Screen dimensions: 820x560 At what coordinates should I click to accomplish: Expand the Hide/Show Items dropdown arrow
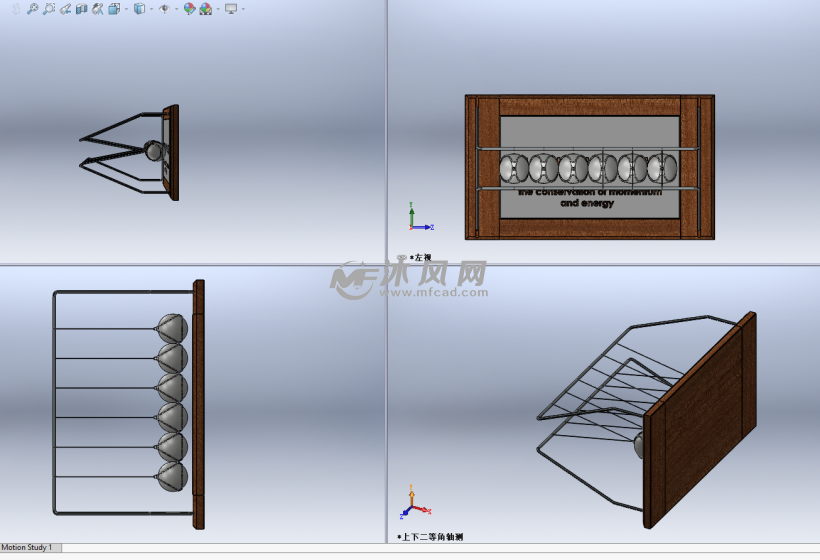(x=176, y=9)
